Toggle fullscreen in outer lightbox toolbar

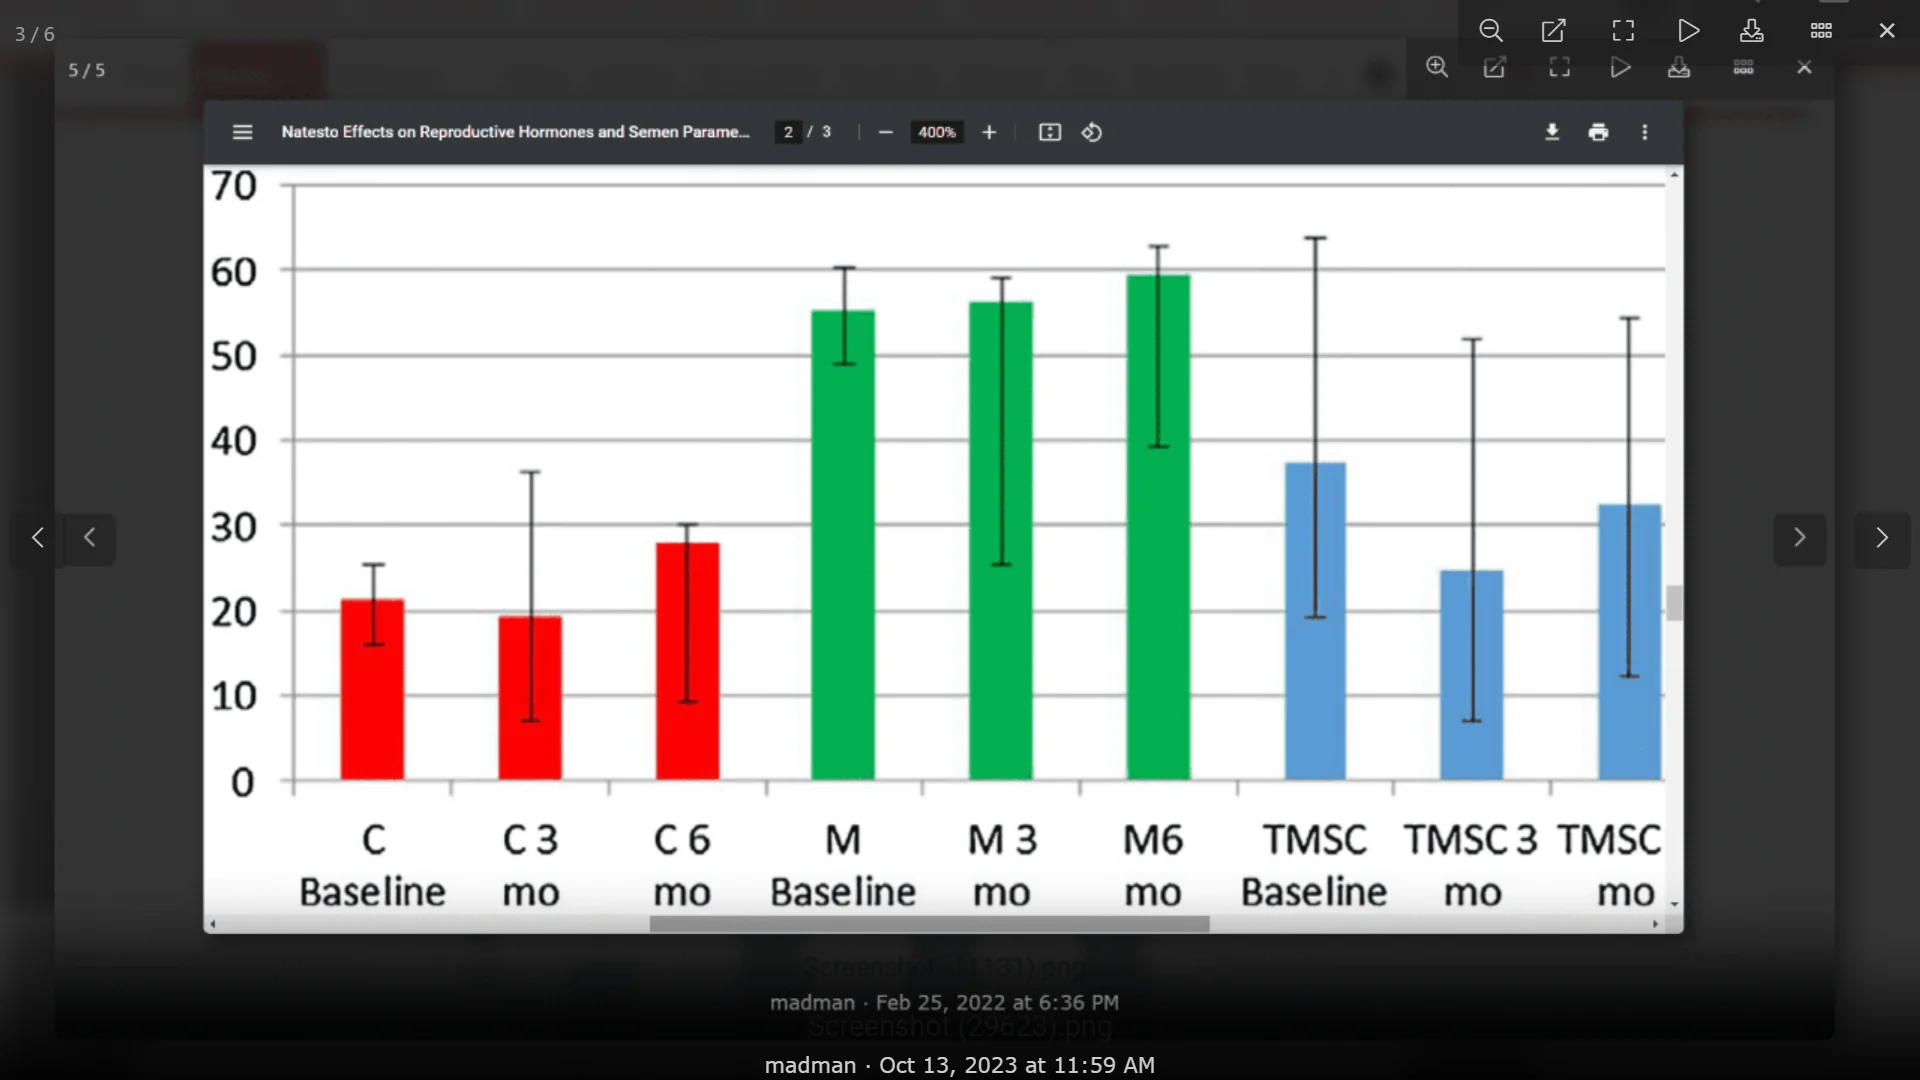coord(1623,31)
